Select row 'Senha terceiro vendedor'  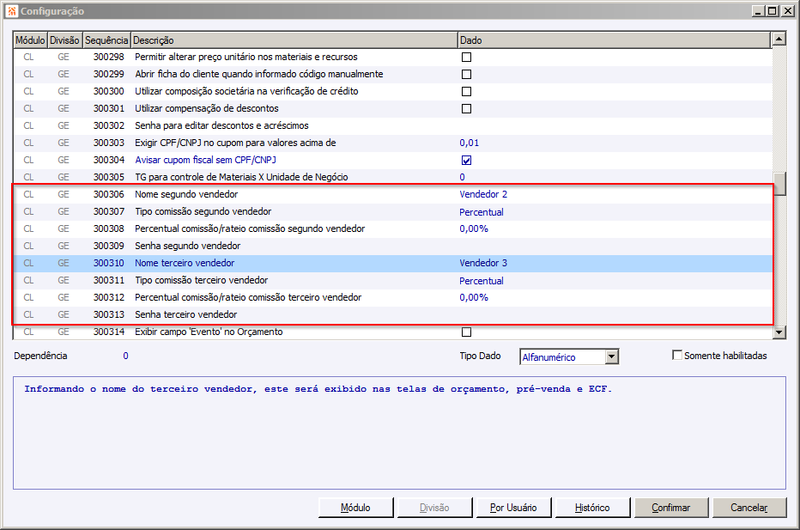point(392,315)
